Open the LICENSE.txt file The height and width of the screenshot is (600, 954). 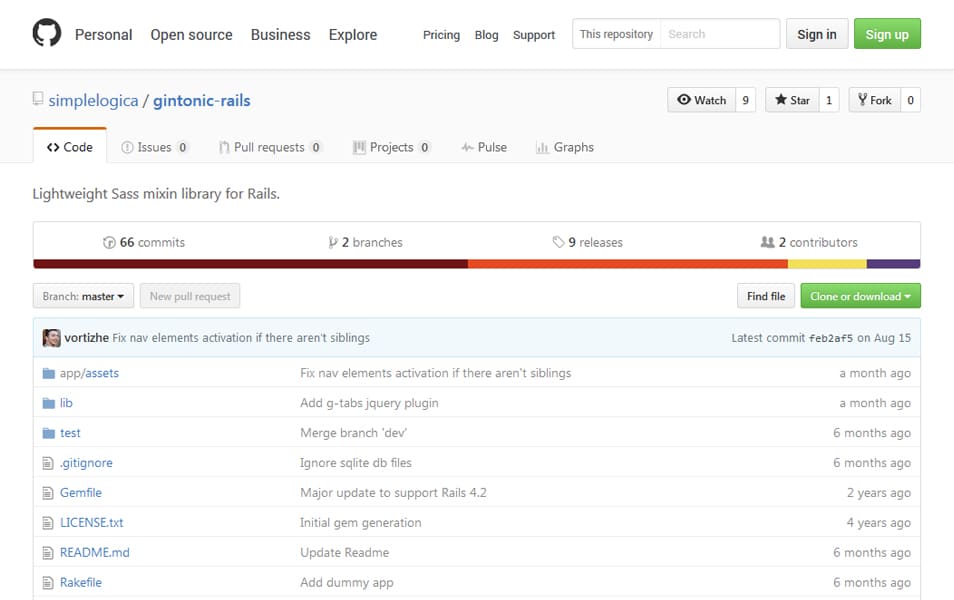[91, 523]
